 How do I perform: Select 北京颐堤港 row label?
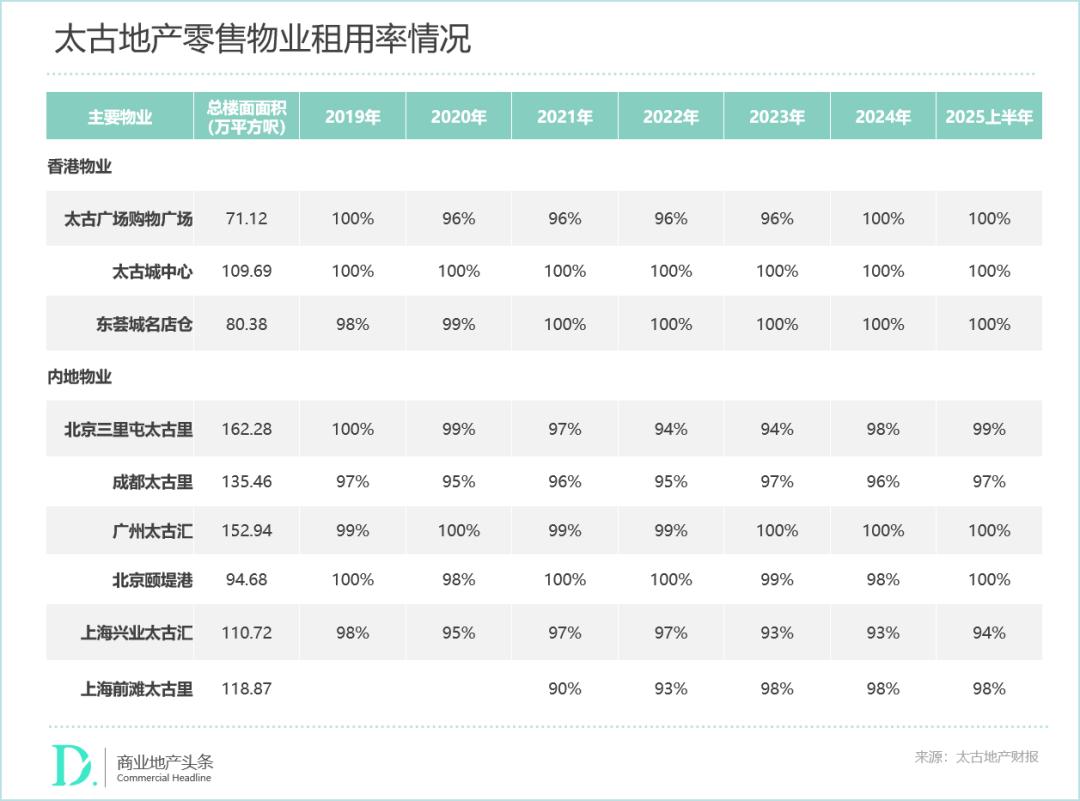coord(152,580)
